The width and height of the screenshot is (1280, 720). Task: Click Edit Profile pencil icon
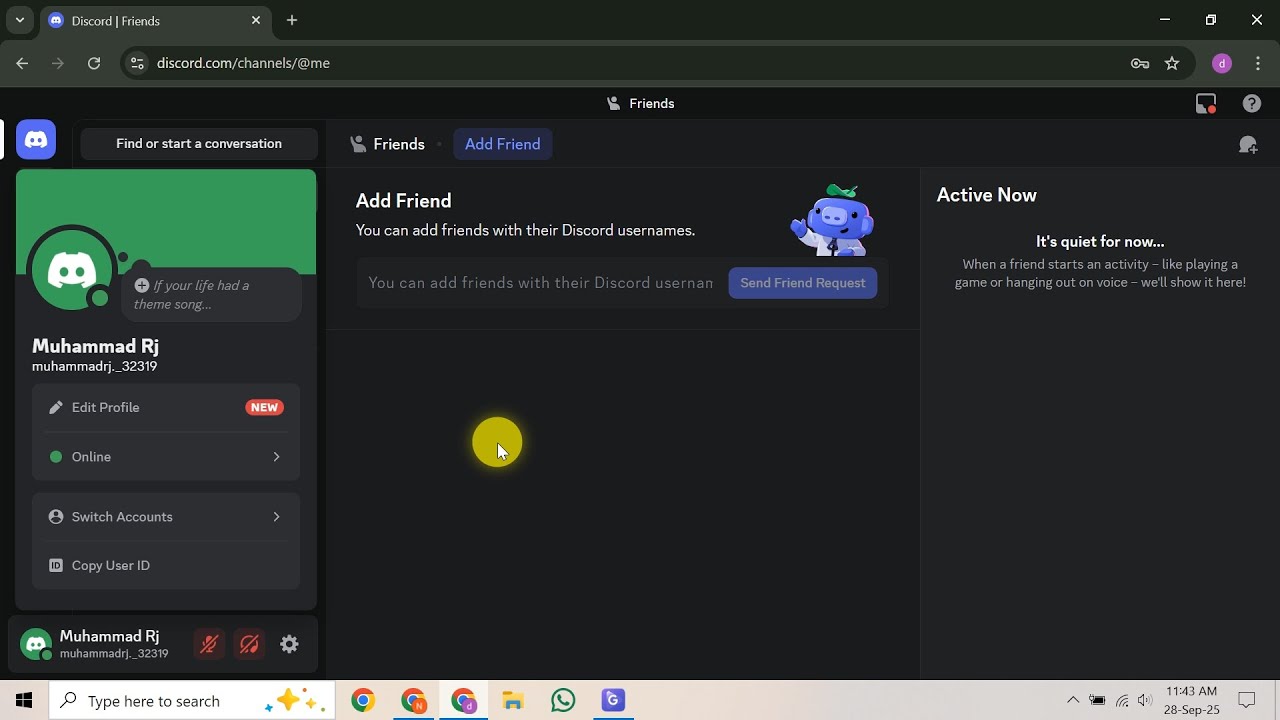(x=56, y=407)
